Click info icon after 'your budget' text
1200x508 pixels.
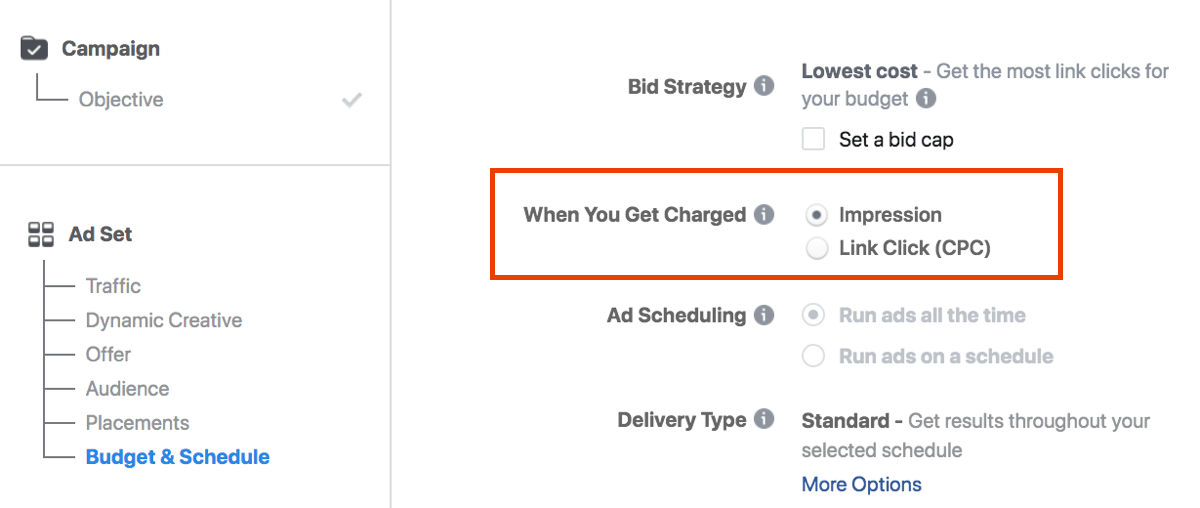tap(927, 99)
